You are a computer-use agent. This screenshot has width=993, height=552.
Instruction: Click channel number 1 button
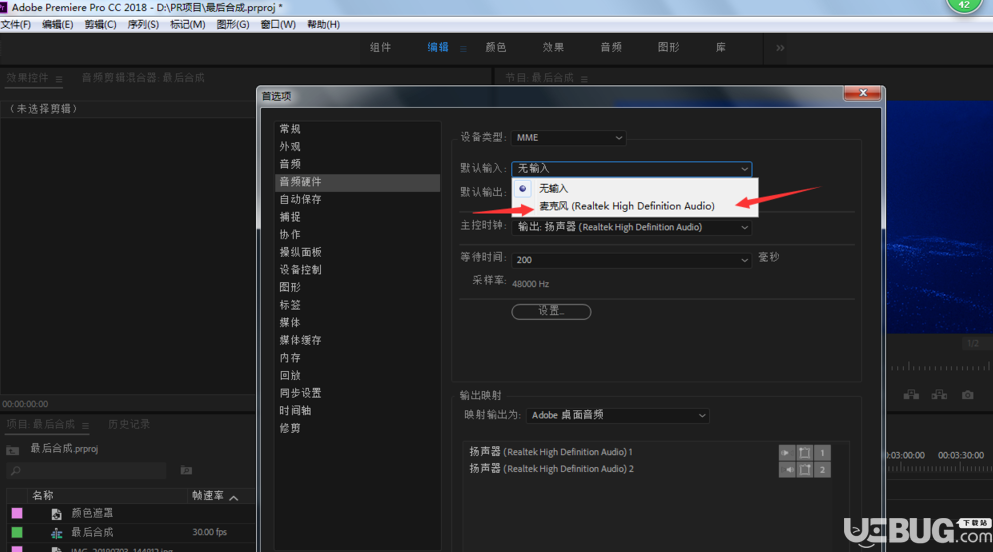tap(822, 453)
